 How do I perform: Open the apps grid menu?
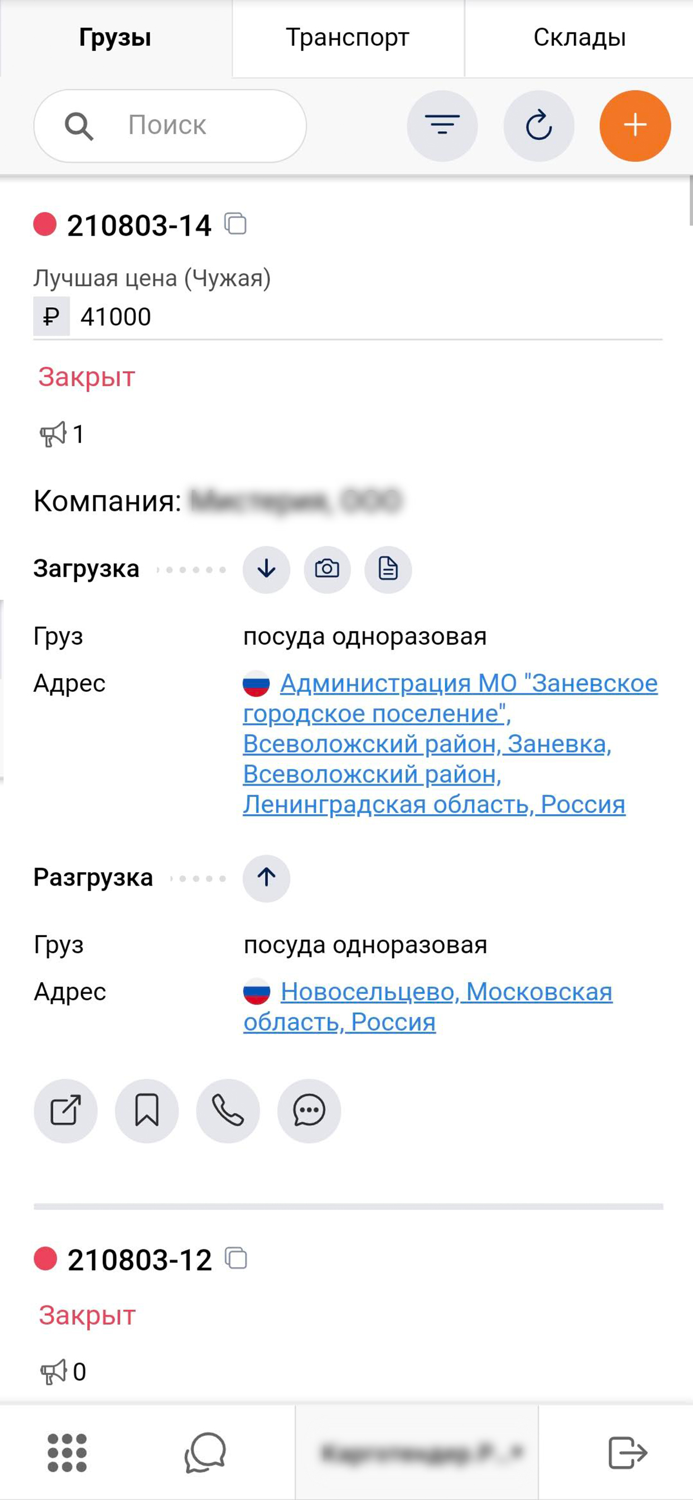[x=67, y=1452]
